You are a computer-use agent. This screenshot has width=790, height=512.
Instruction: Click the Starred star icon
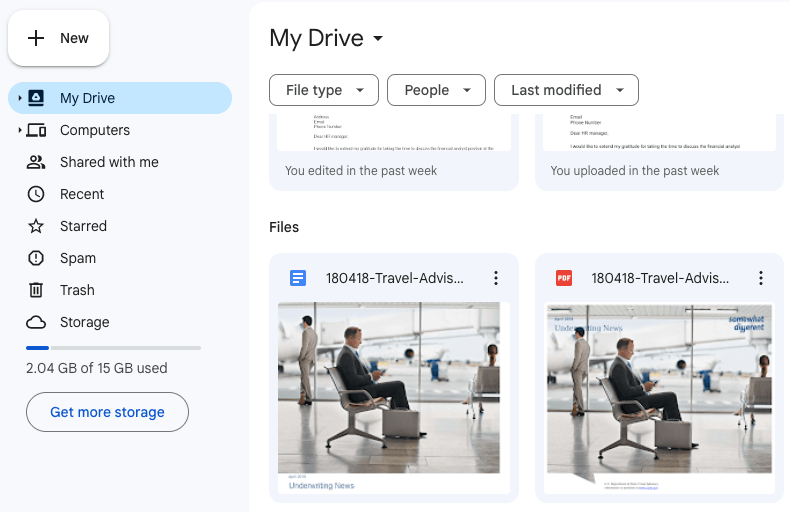(37, 226)
